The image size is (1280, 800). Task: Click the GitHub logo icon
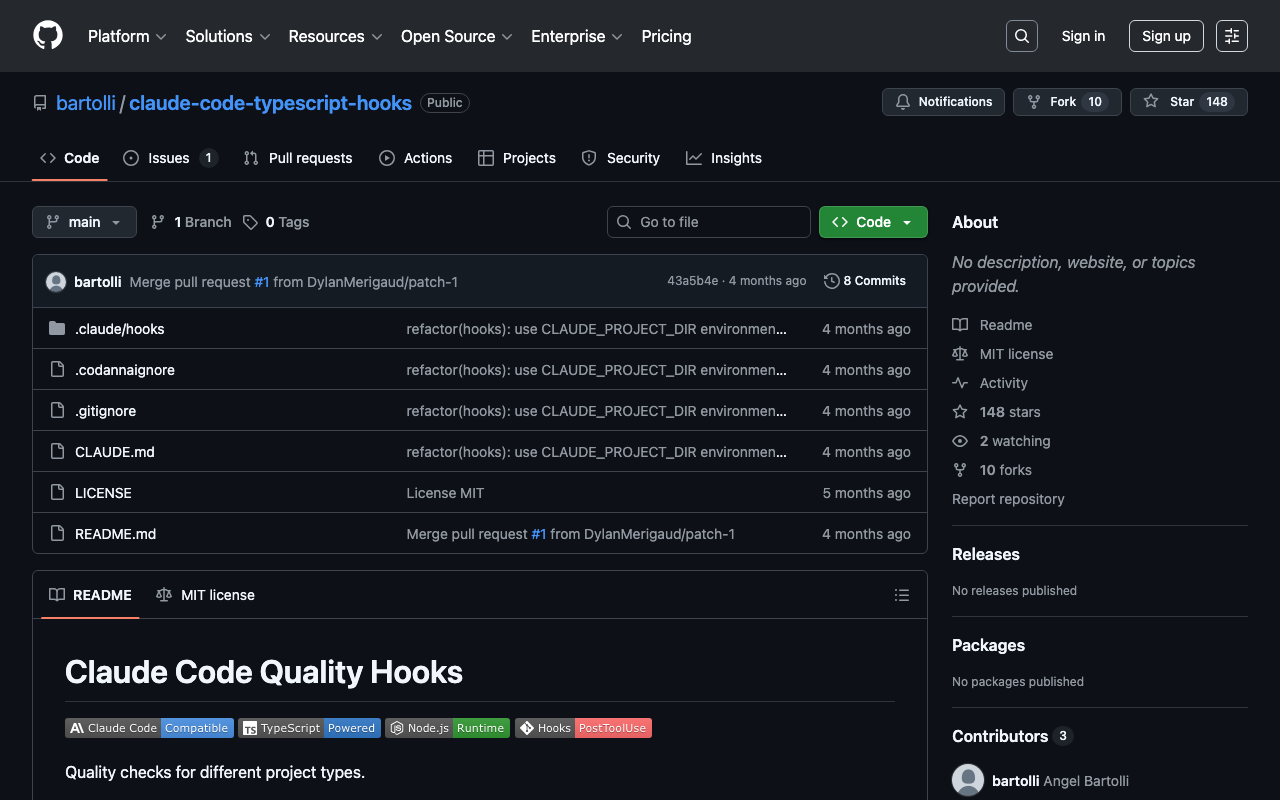pos(48,36)
